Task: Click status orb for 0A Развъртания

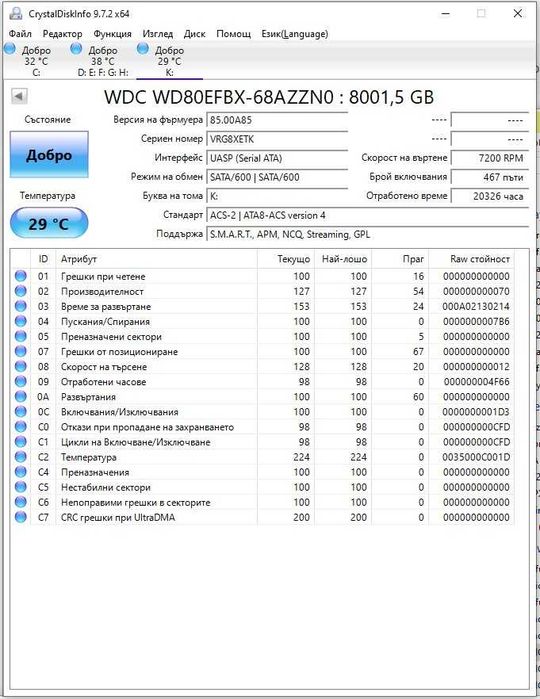Action: point(21,396)
